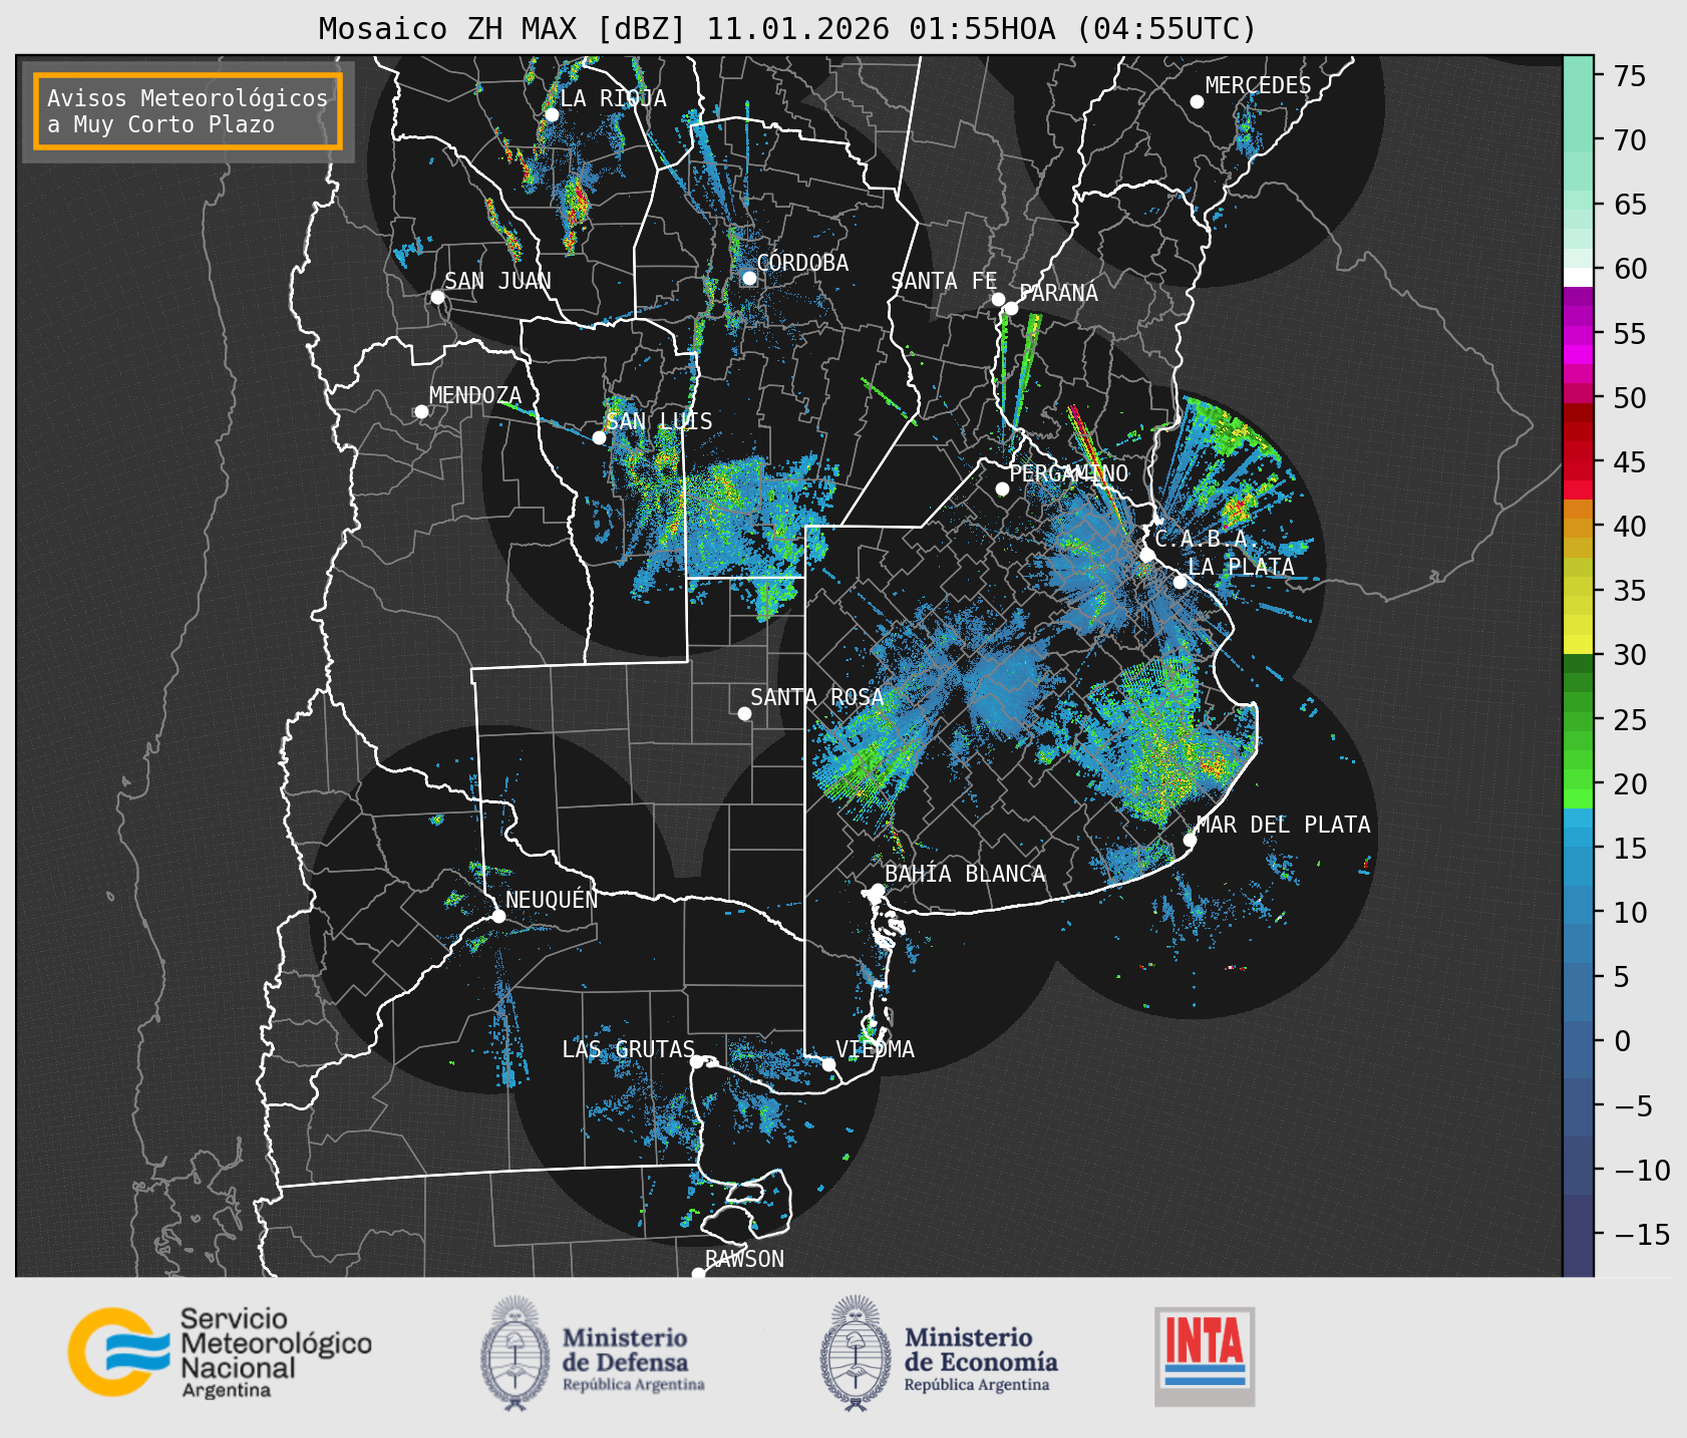Click the SAN JUAN city marker dot

(437, 297)
